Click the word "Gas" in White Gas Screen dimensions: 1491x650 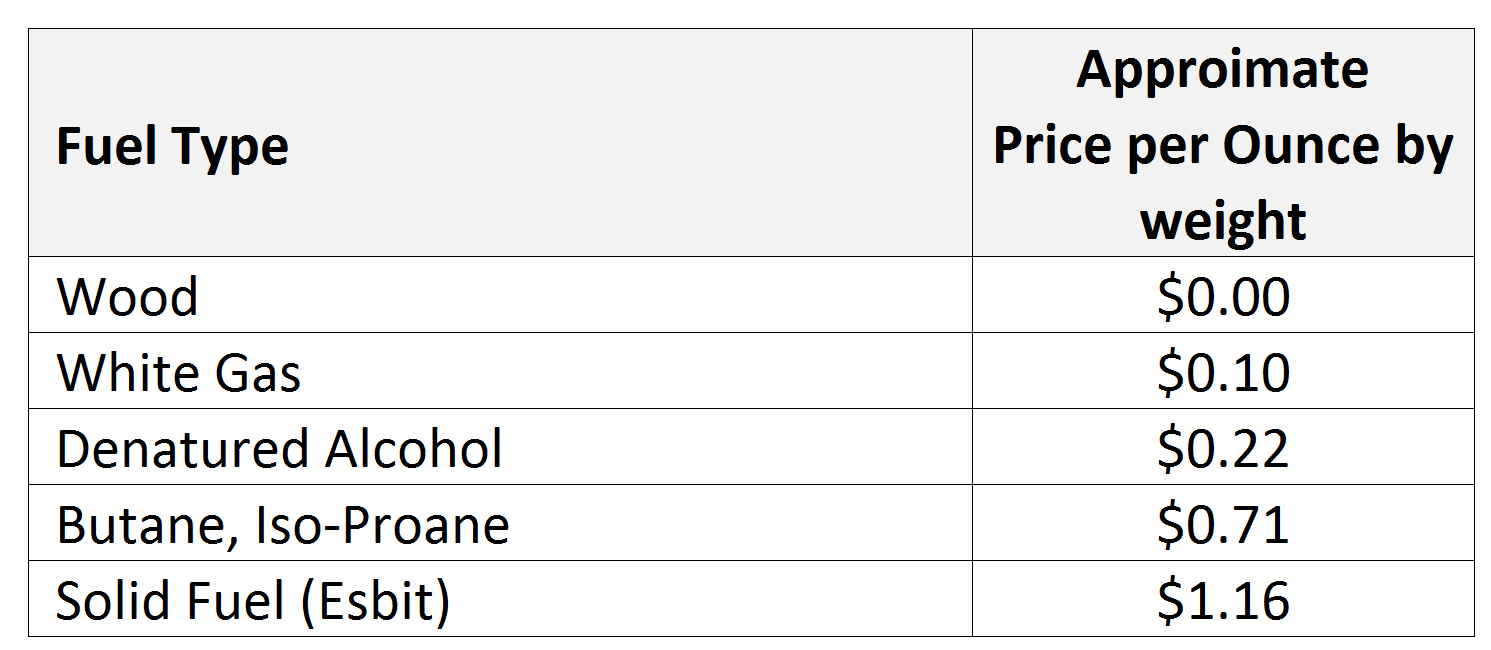[256, 373]
